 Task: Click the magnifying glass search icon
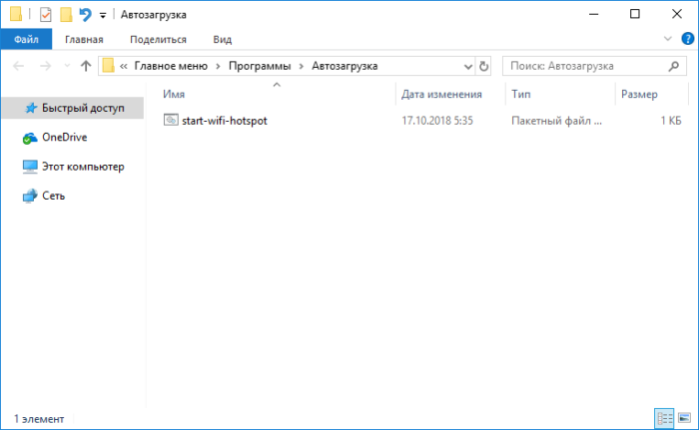pos(674,66)
